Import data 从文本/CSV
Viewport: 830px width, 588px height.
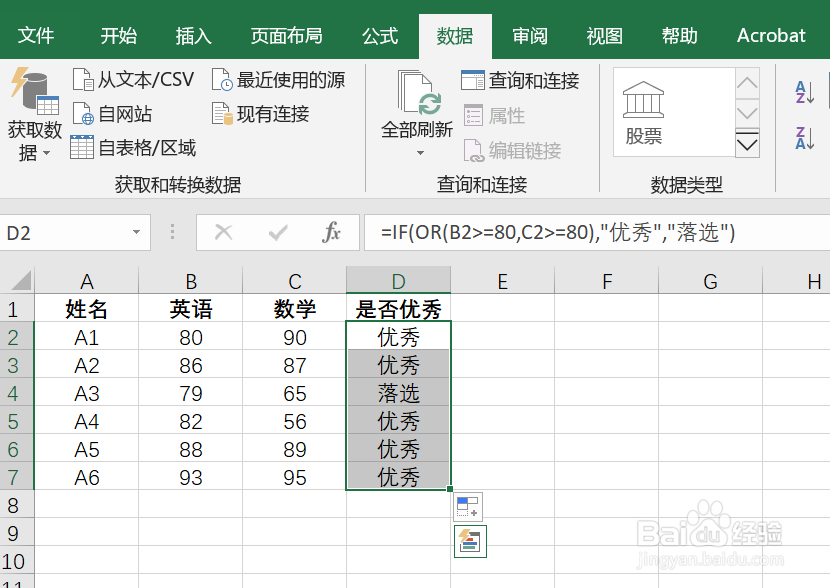133,80
